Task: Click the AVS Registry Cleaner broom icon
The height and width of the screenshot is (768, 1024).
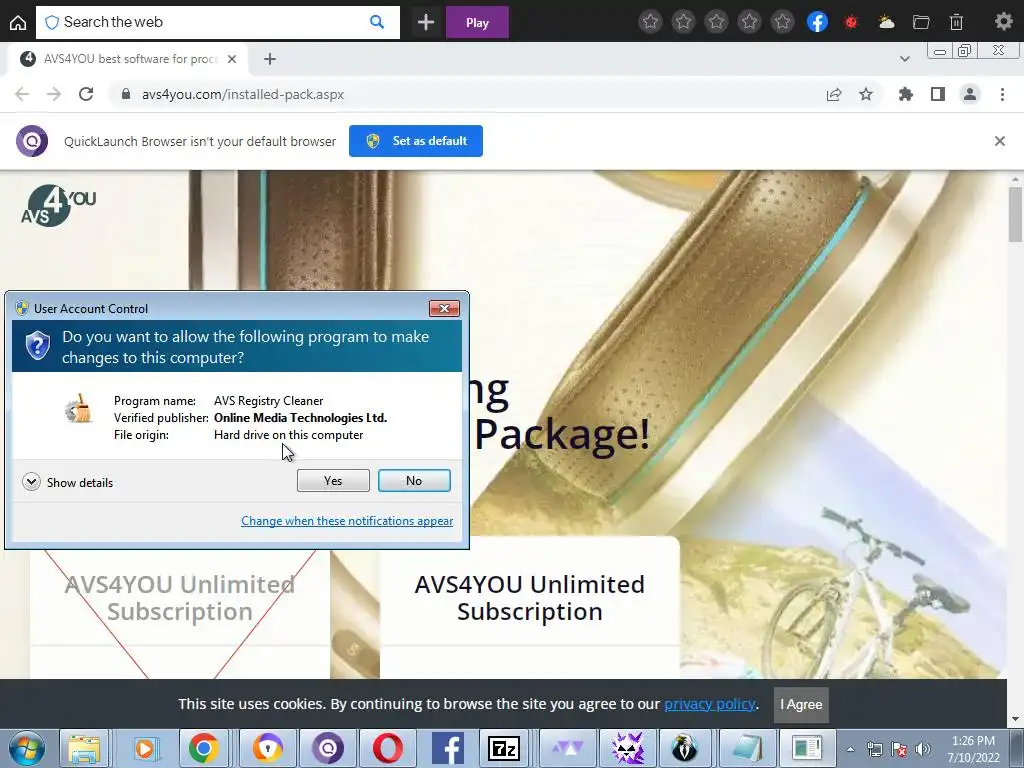Action: pyautogui.click(x=78, y=409)
